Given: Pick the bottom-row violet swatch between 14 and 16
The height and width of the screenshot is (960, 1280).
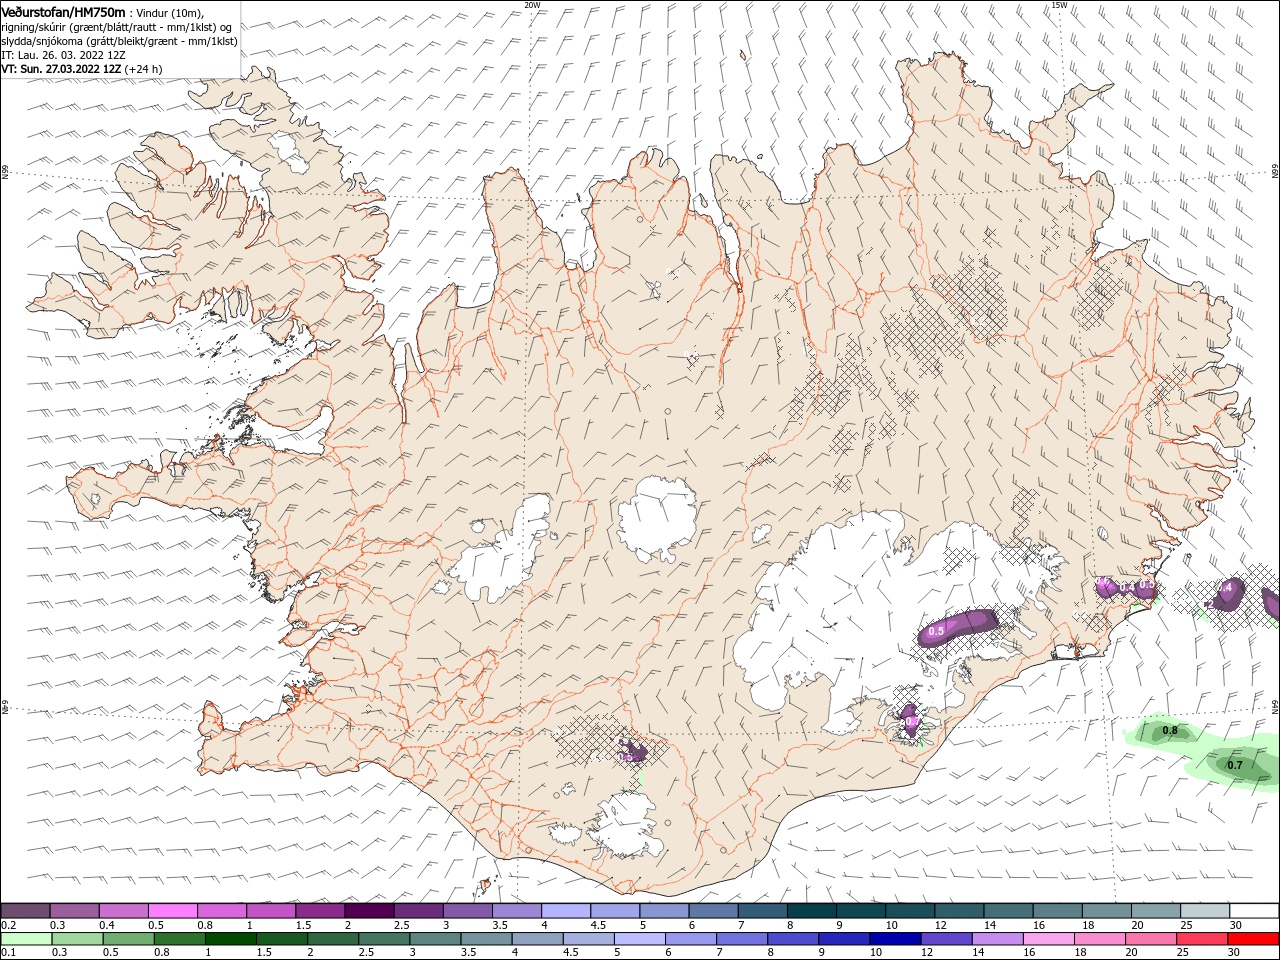Looking at the screenshot, I should pyautogui.click(x=997, y=939).
